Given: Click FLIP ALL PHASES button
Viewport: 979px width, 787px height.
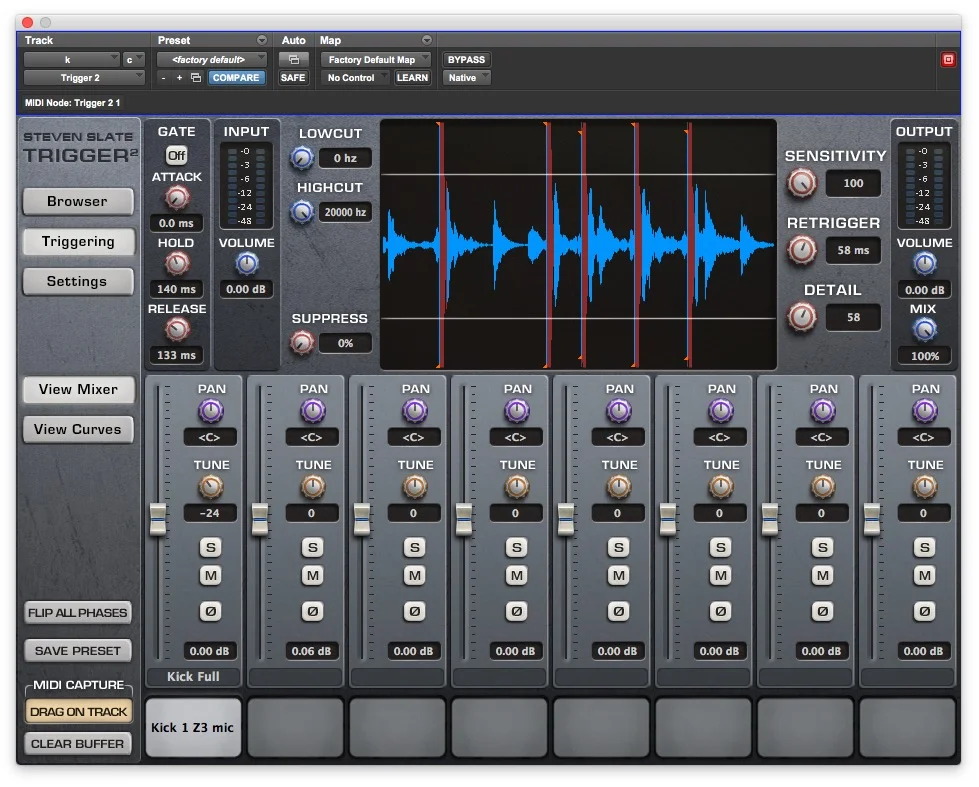Looking at the screenshot, I should (x=77, y=613).
